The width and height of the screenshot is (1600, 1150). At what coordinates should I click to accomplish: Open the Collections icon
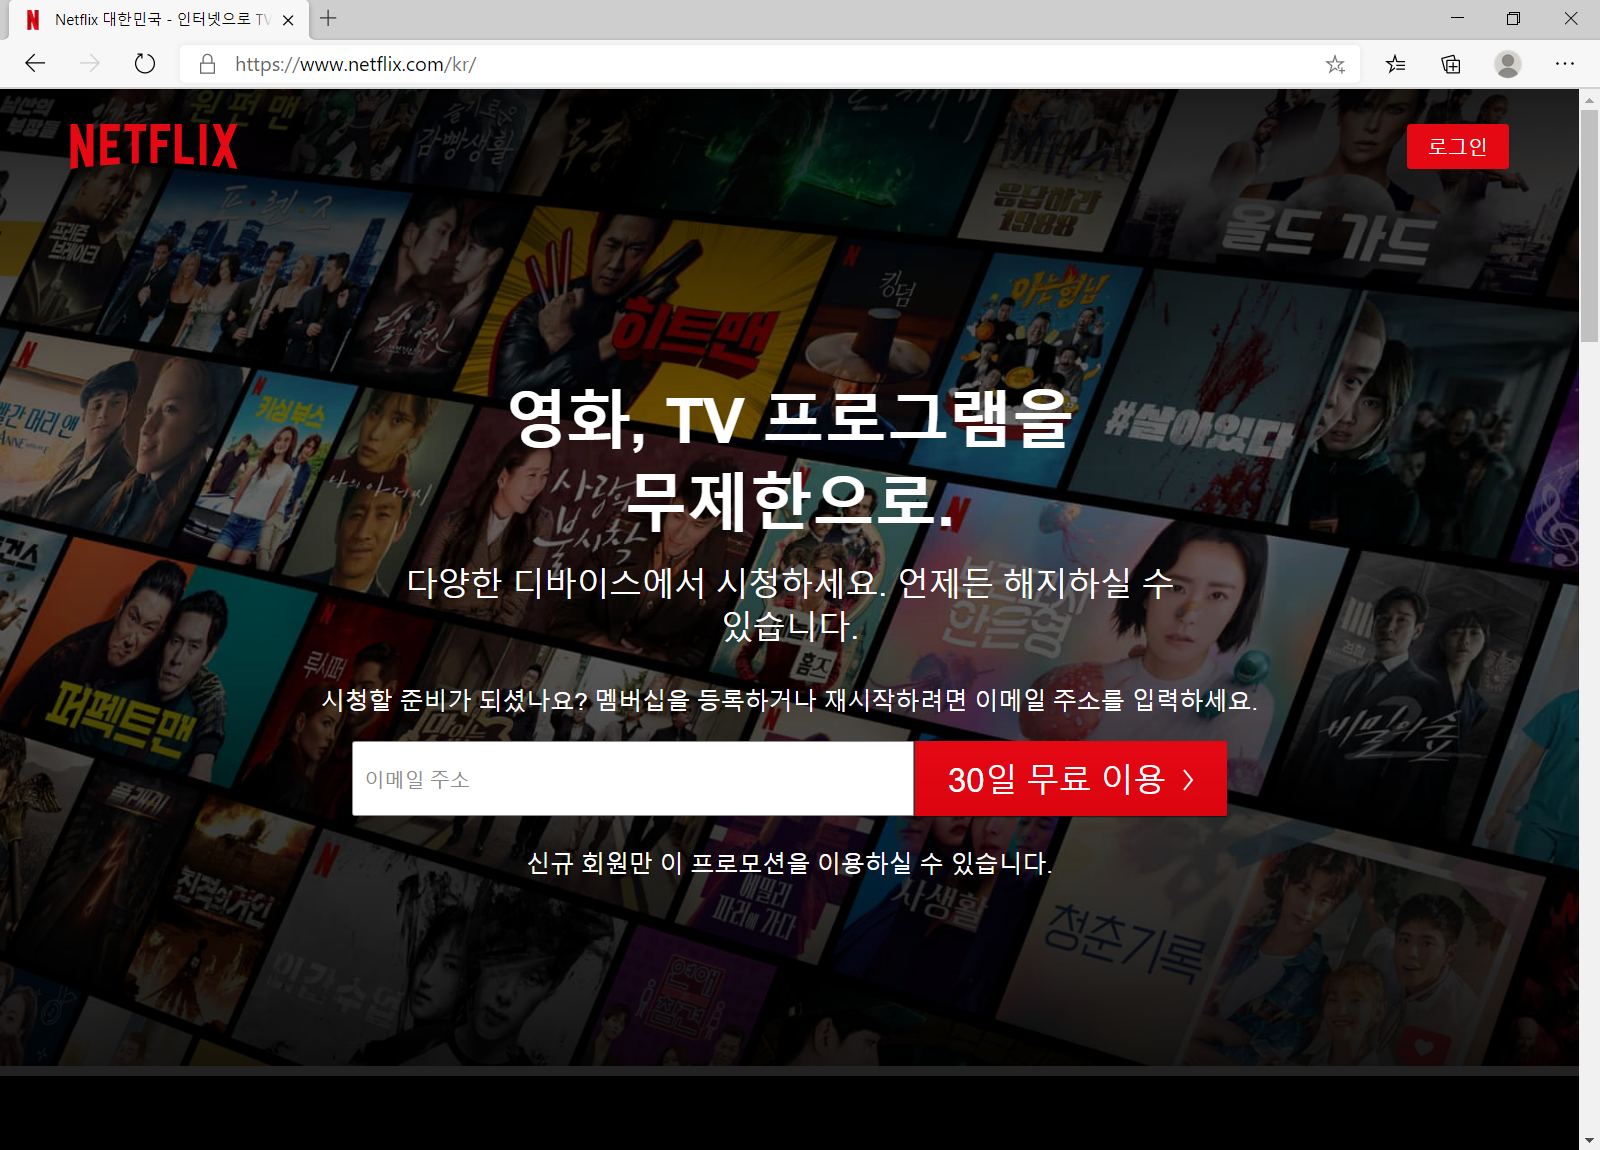(1451, 64)
